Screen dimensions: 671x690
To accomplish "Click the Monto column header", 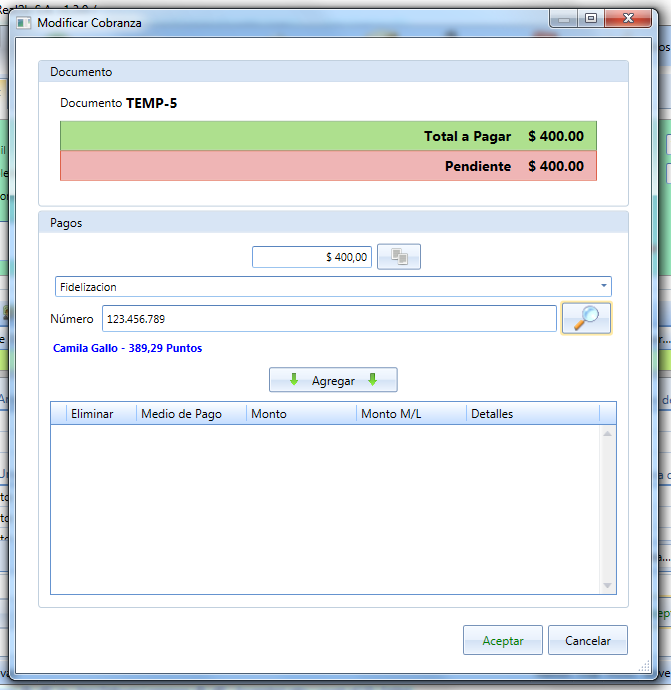I will coord(301,414).
